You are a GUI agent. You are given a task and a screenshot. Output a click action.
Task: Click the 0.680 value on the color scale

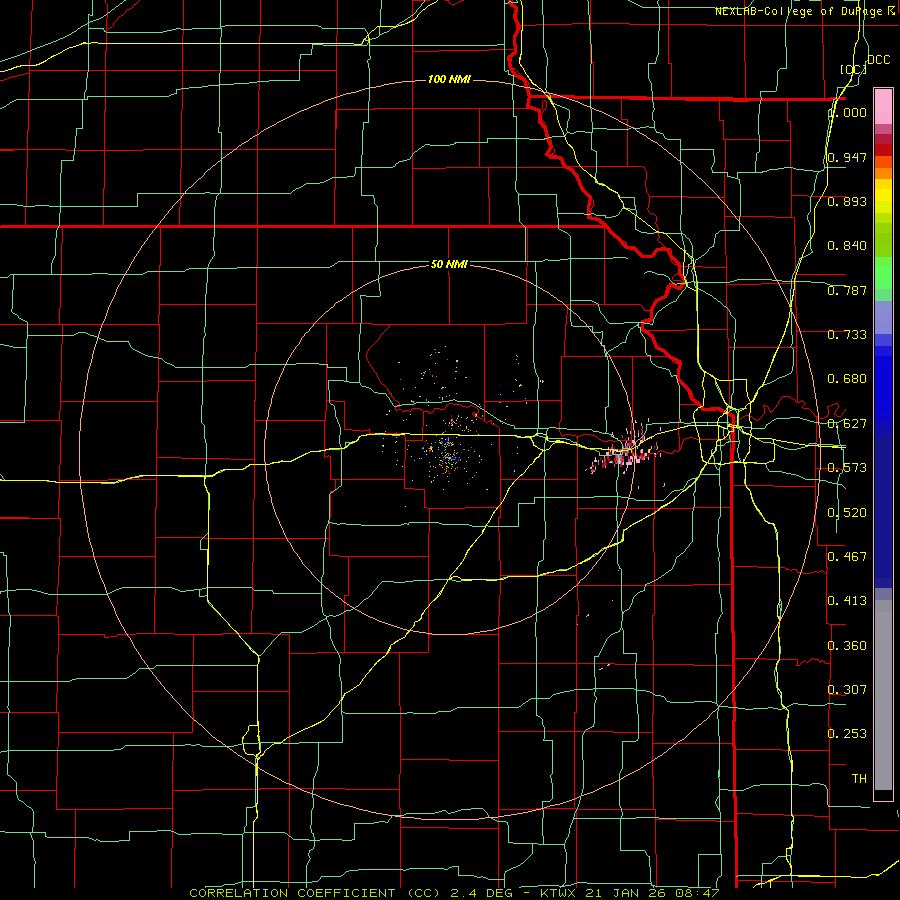pyautogui.click(x=847, y=379)
